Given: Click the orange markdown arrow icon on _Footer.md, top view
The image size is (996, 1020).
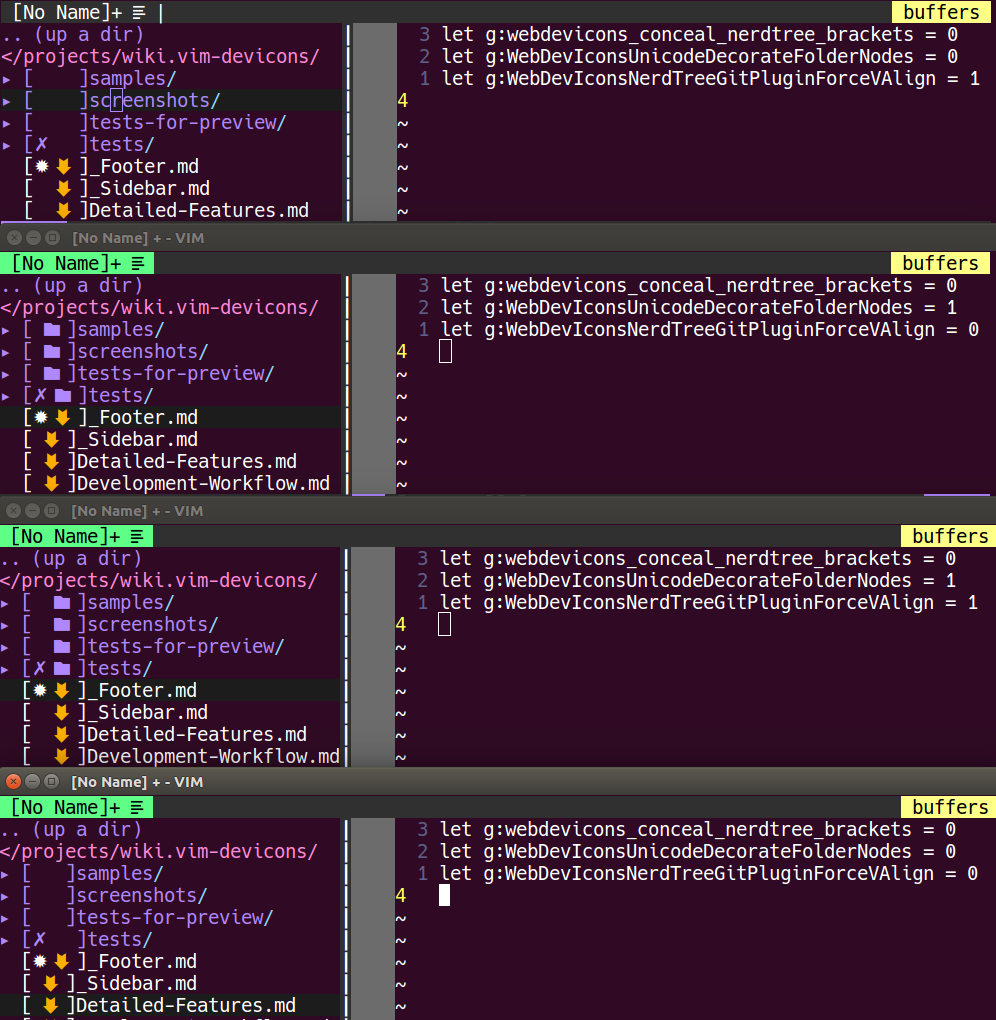Looking at the screenshot, I should 63,167.
